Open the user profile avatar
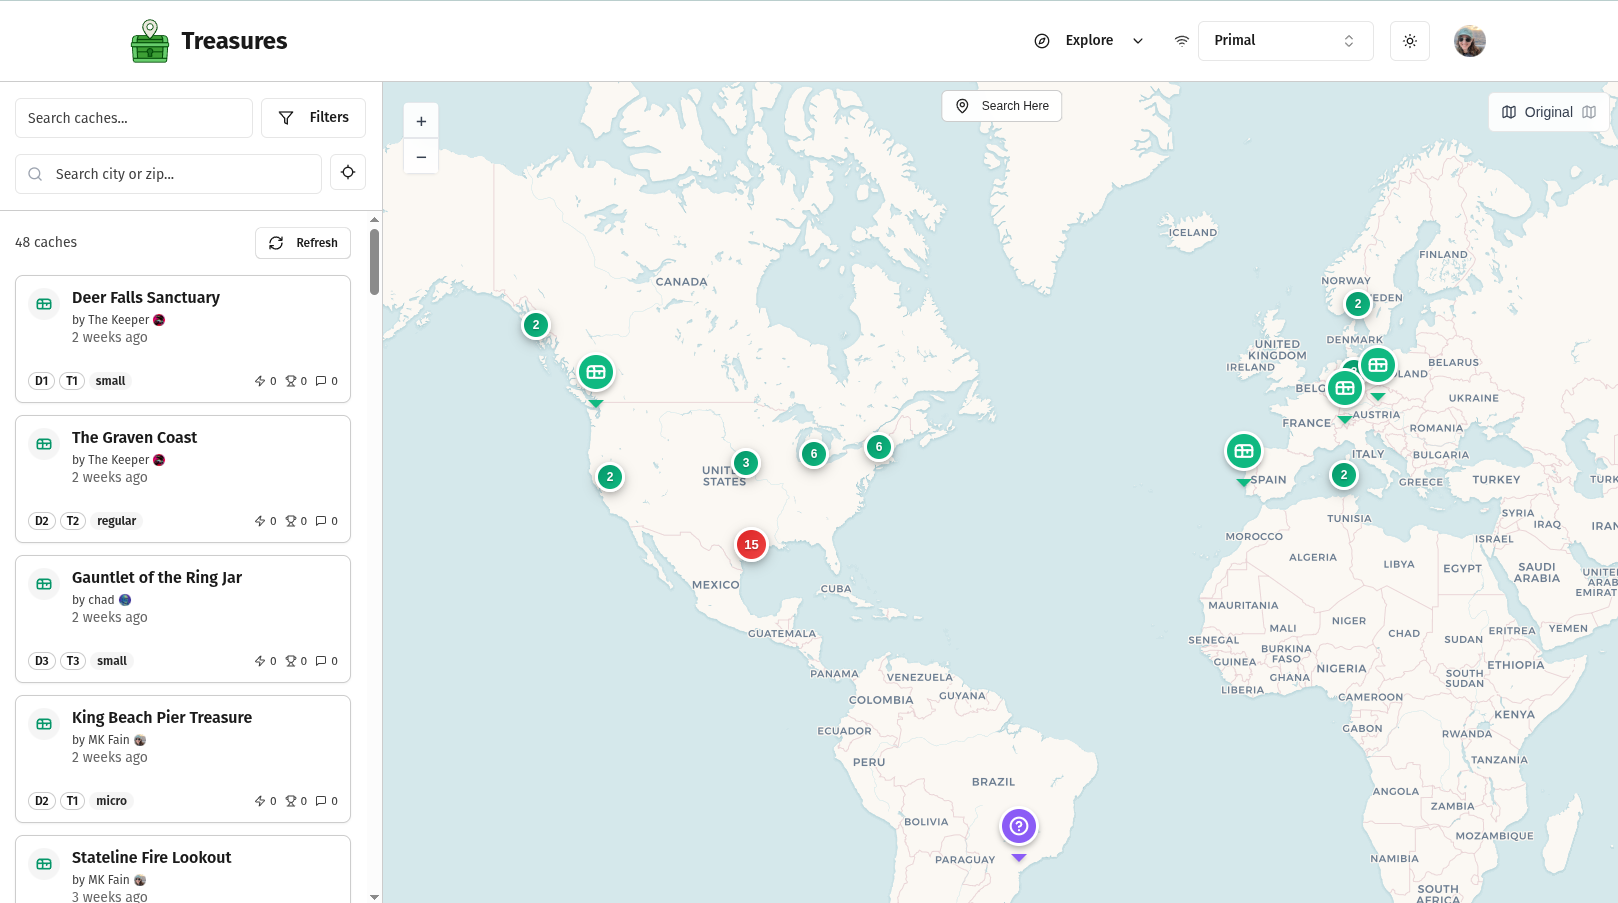 (x=1469, y=41)
